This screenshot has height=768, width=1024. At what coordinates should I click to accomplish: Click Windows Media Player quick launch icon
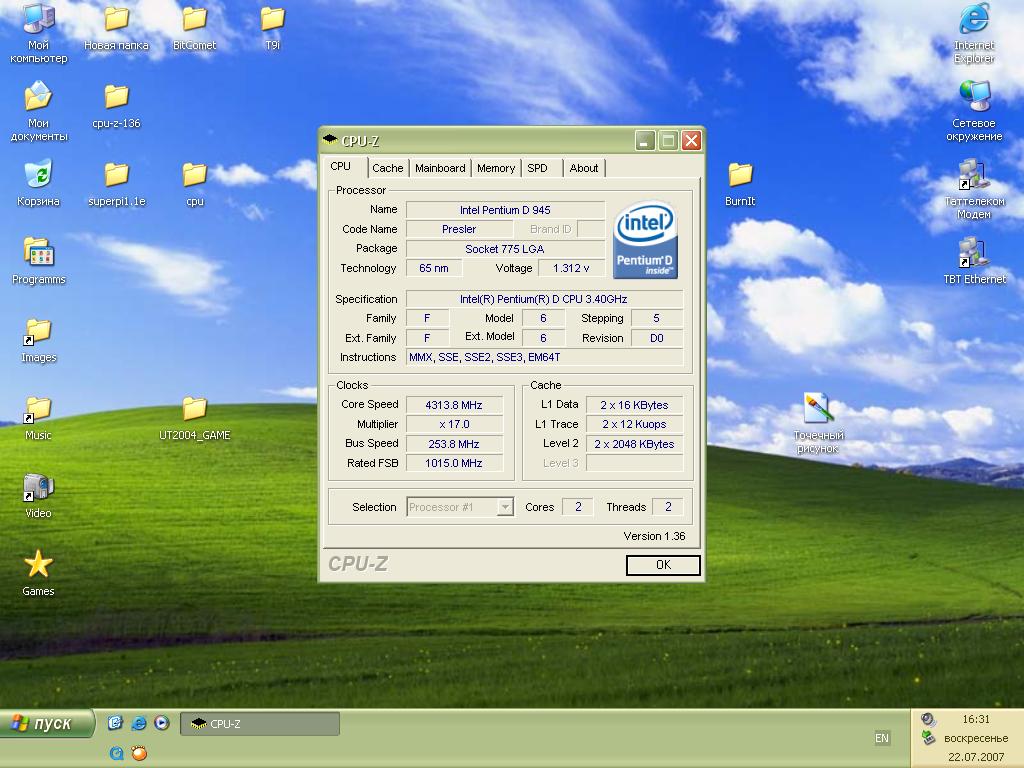[x=162, y=723]
